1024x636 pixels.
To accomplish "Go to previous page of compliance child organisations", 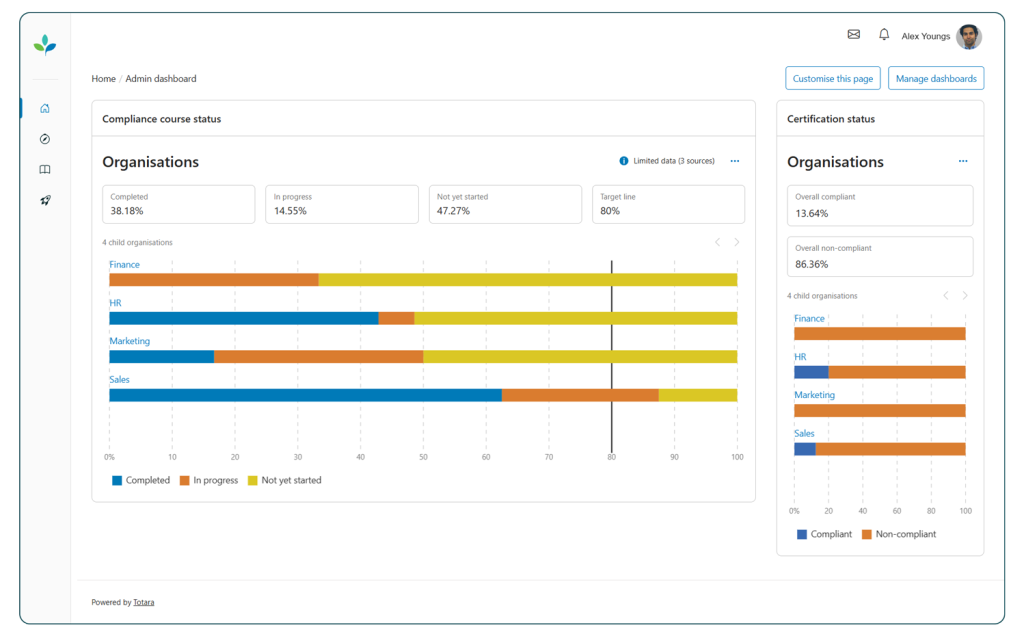I will click(717, 242).
